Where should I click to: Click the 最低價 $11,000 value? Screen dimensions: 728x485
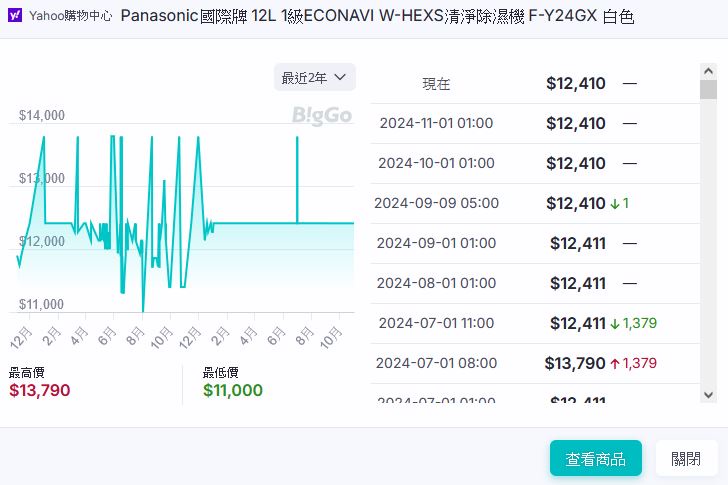click(233, 390)
